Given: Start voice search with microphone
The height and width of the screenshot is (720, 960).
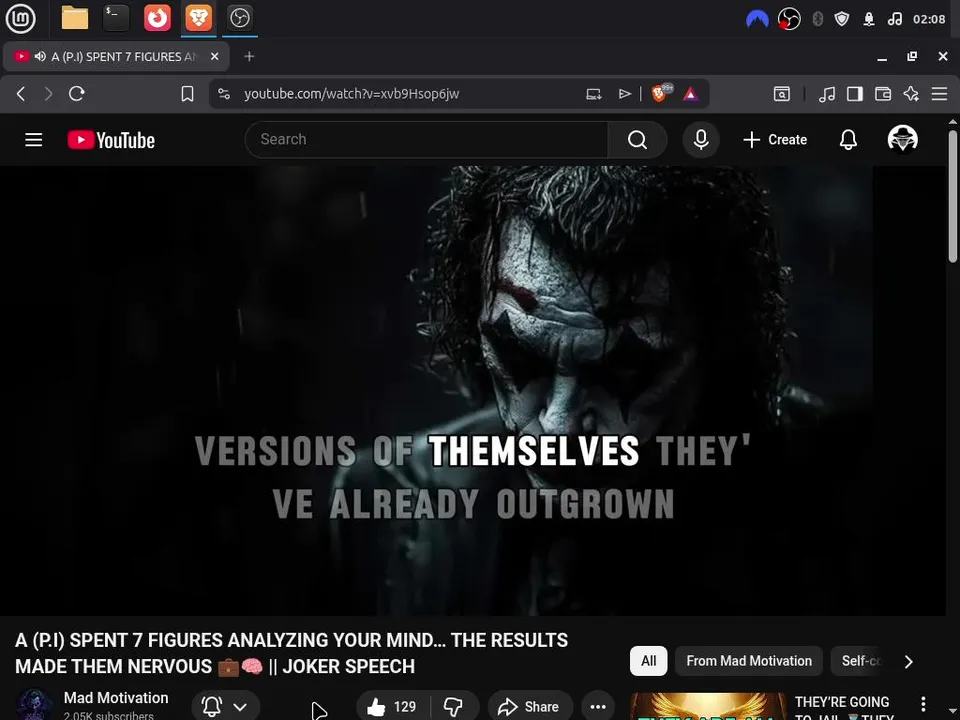Looking at the screenshot, I should coord(701,140).
